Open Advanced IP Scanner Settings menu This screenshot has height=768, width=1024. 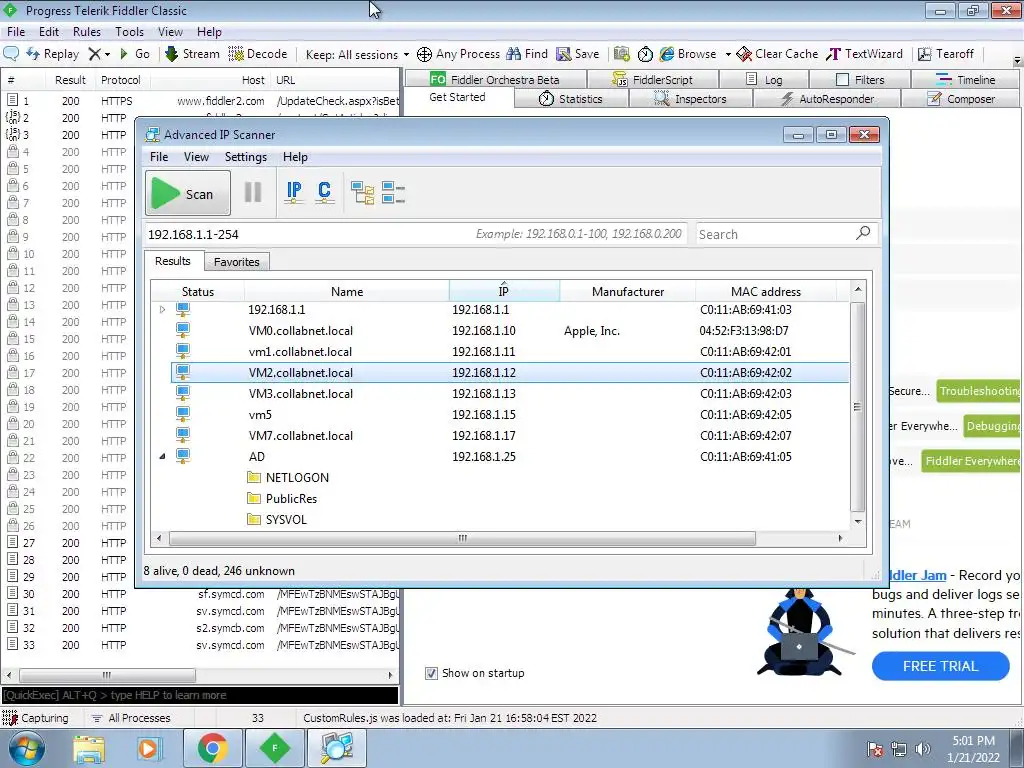[x=246, y=157]
